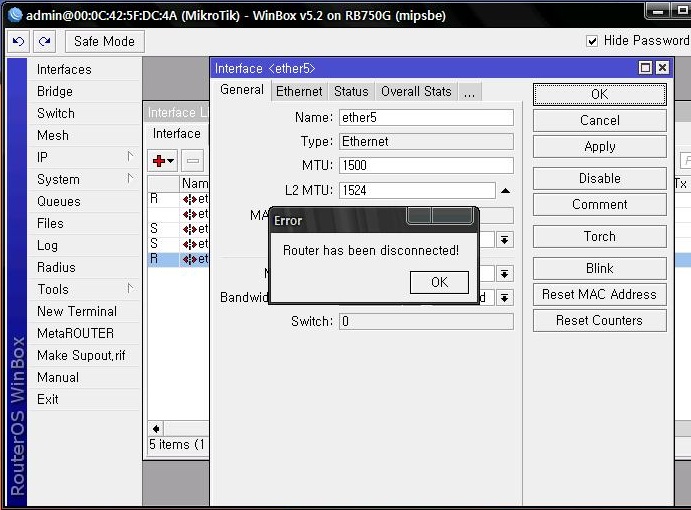Click the Blink button
The width and height of the screenshot is (691, 510).
coord(599,268)
